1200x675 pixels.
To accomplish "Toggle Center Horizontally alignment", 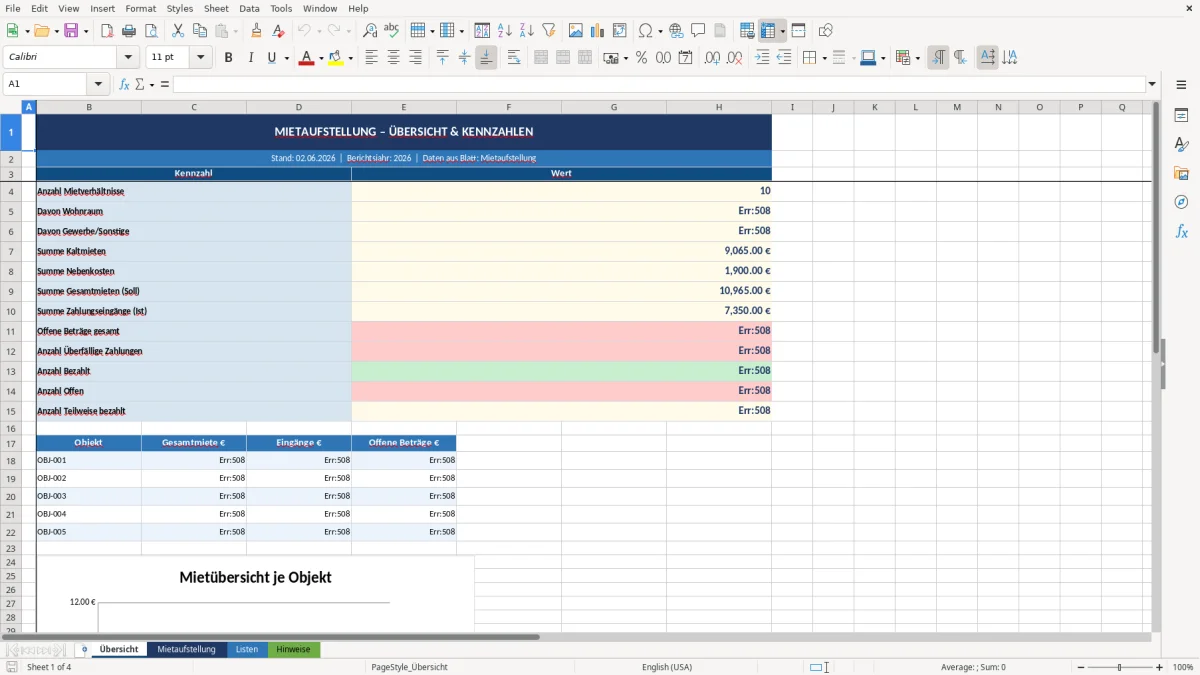I will pyautogui.click(x=393, y=58).
